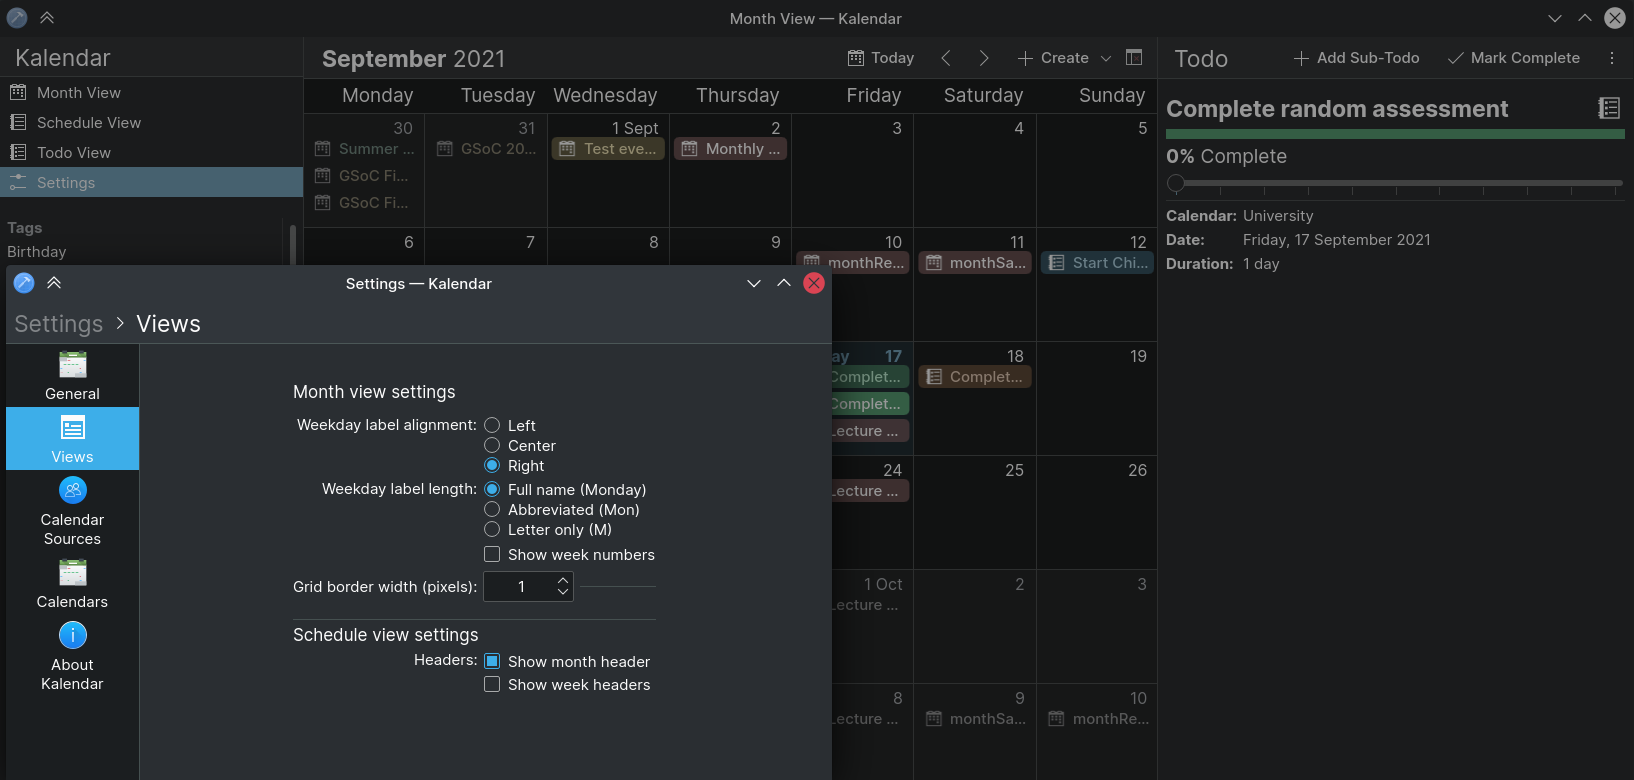Click keep-above arrows in main window titlebar
The height and width of the screenshot is (780, 1634).
click(x=47, y=18)
